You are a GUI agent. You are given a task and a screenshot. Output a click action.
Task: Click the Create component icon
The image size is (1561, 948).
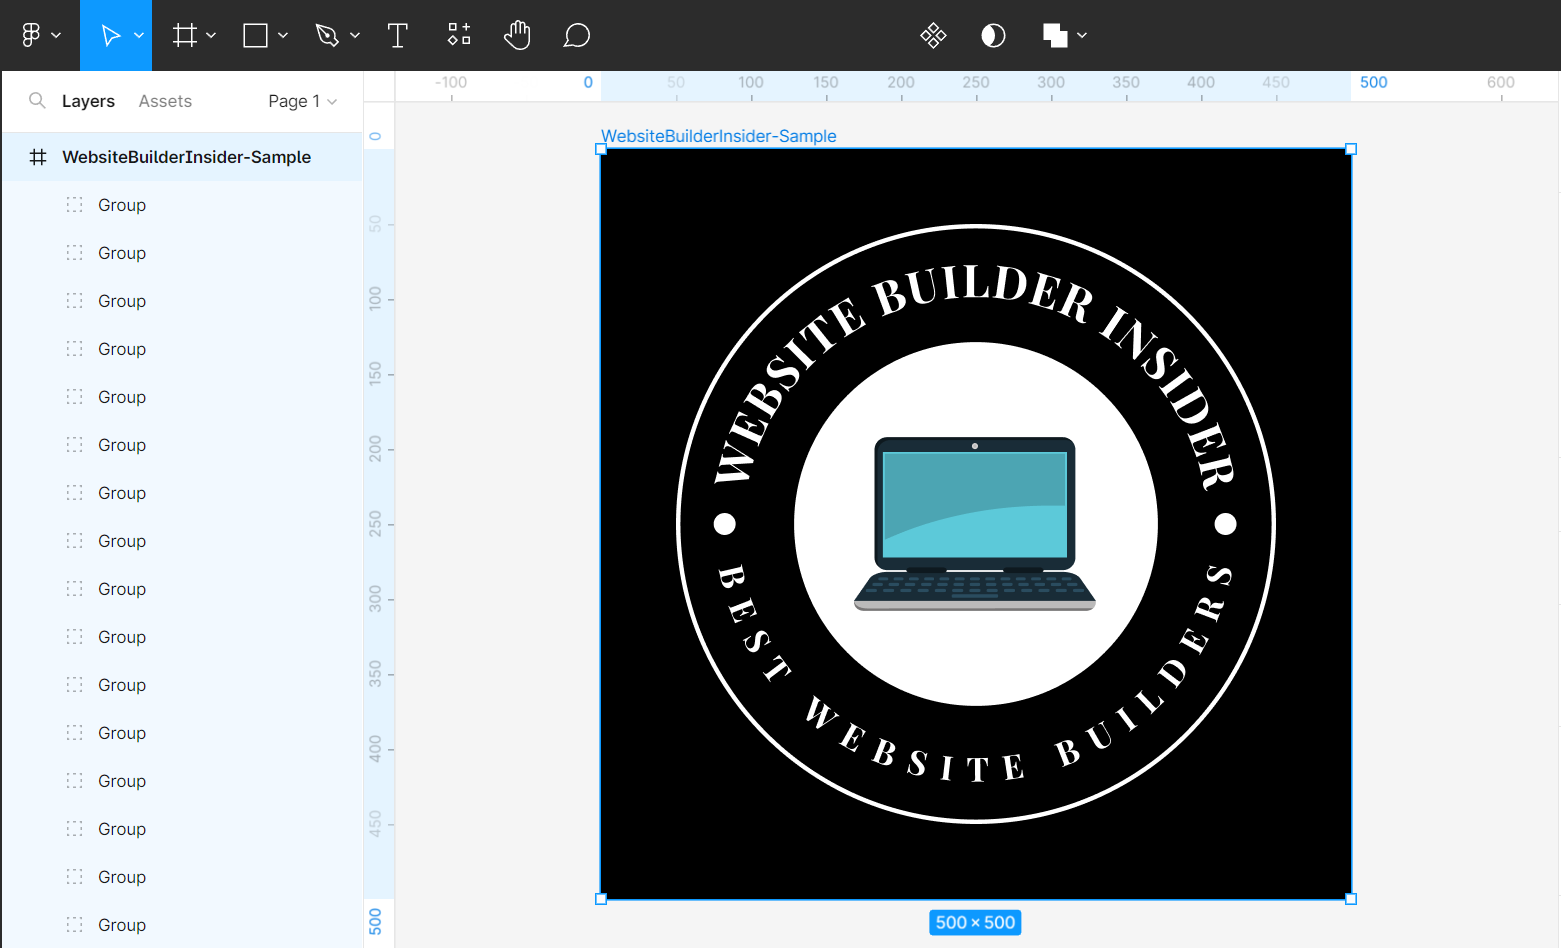click(x=933, y=36)
